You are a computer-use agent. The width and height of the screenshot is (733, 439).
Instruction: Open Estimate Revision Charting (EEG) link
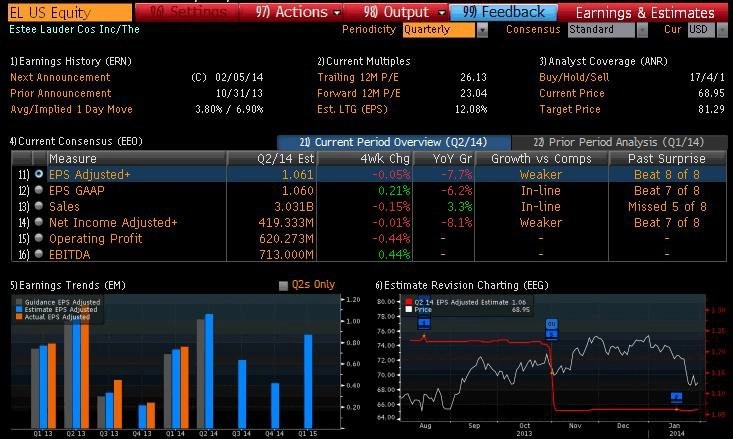point(462,285)
